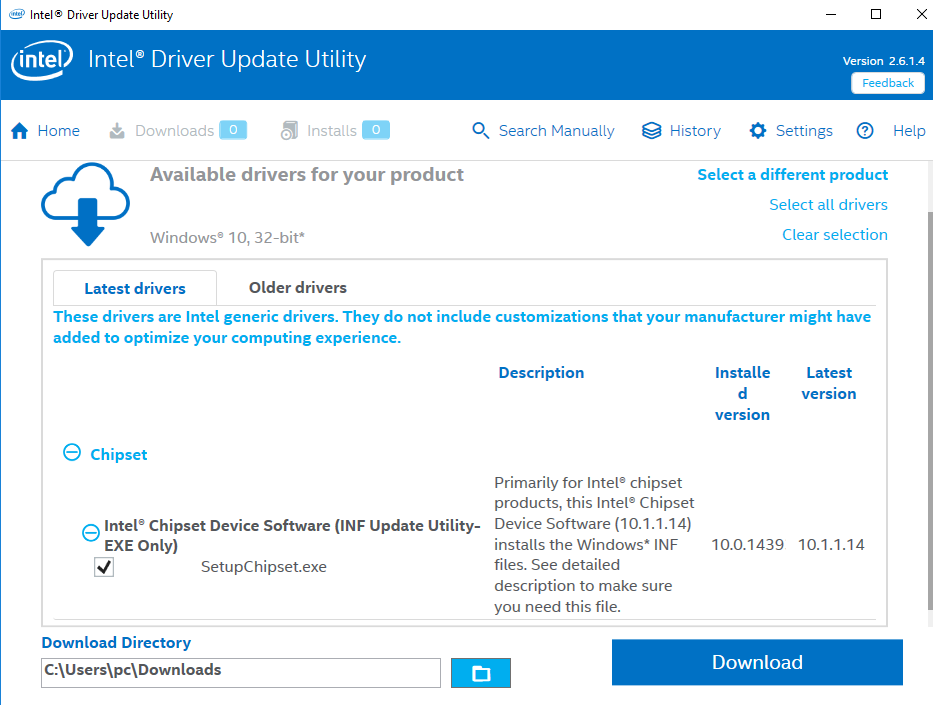Click the Chipset category label
933x705 pixels.
(x=118, y=455)
